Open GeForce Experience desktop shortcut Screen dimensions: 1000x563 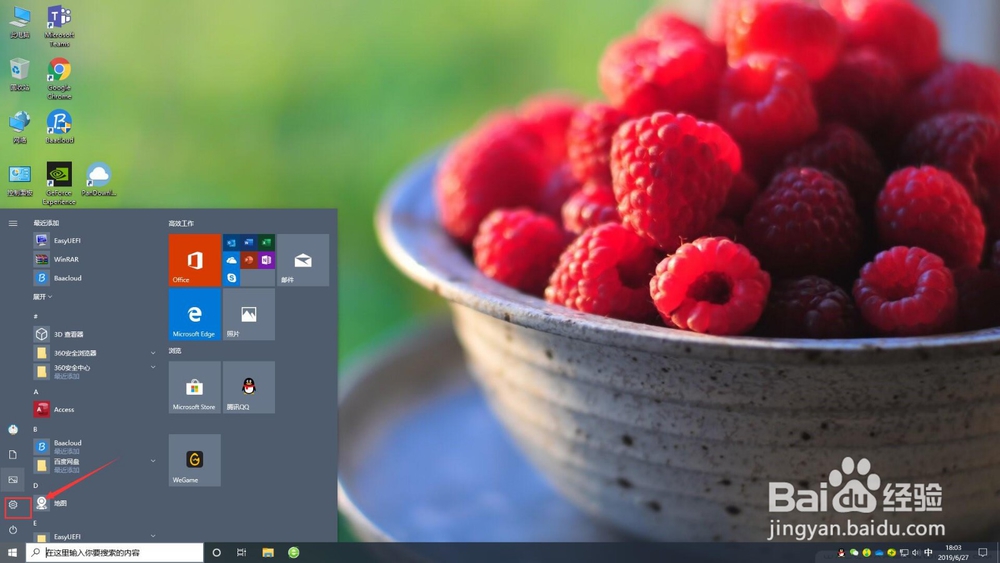[x=59, y=184]
